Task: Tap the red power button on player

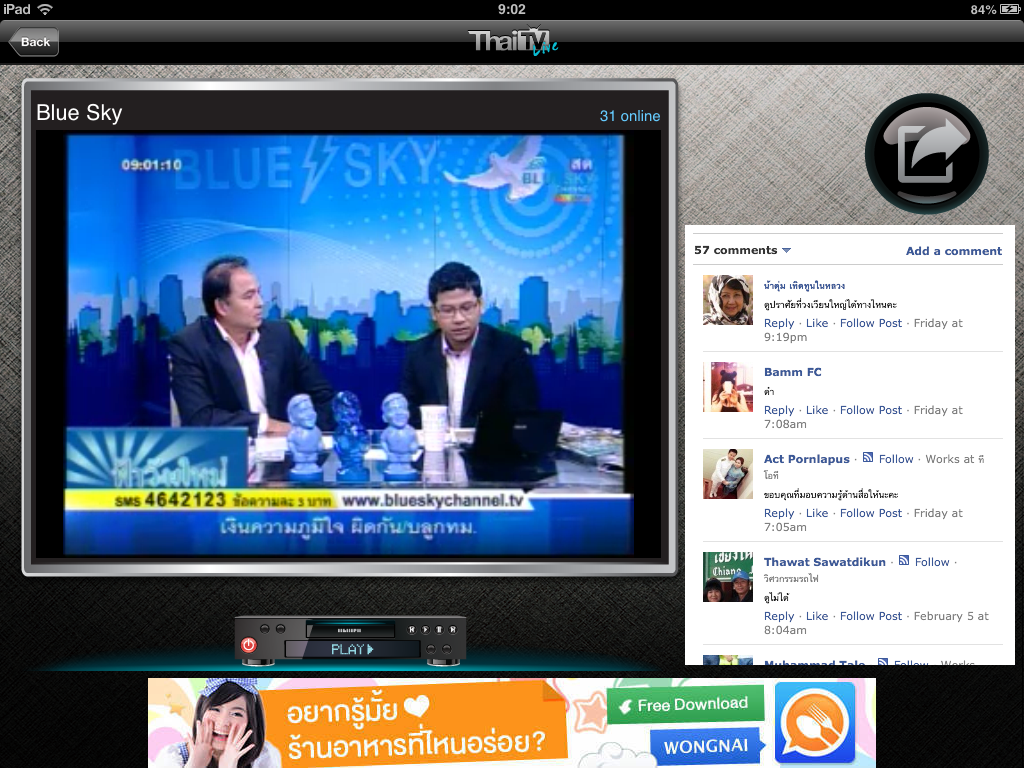Action: click(249, 645)
